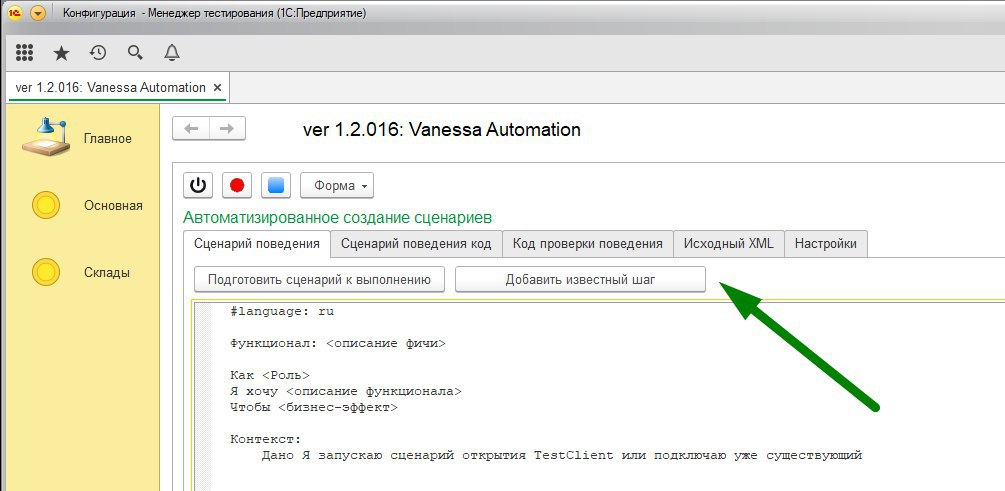Screen dimensions: 1005x491
Task: Click the editor's left gutter margin
Action: [x=202, y=395]
